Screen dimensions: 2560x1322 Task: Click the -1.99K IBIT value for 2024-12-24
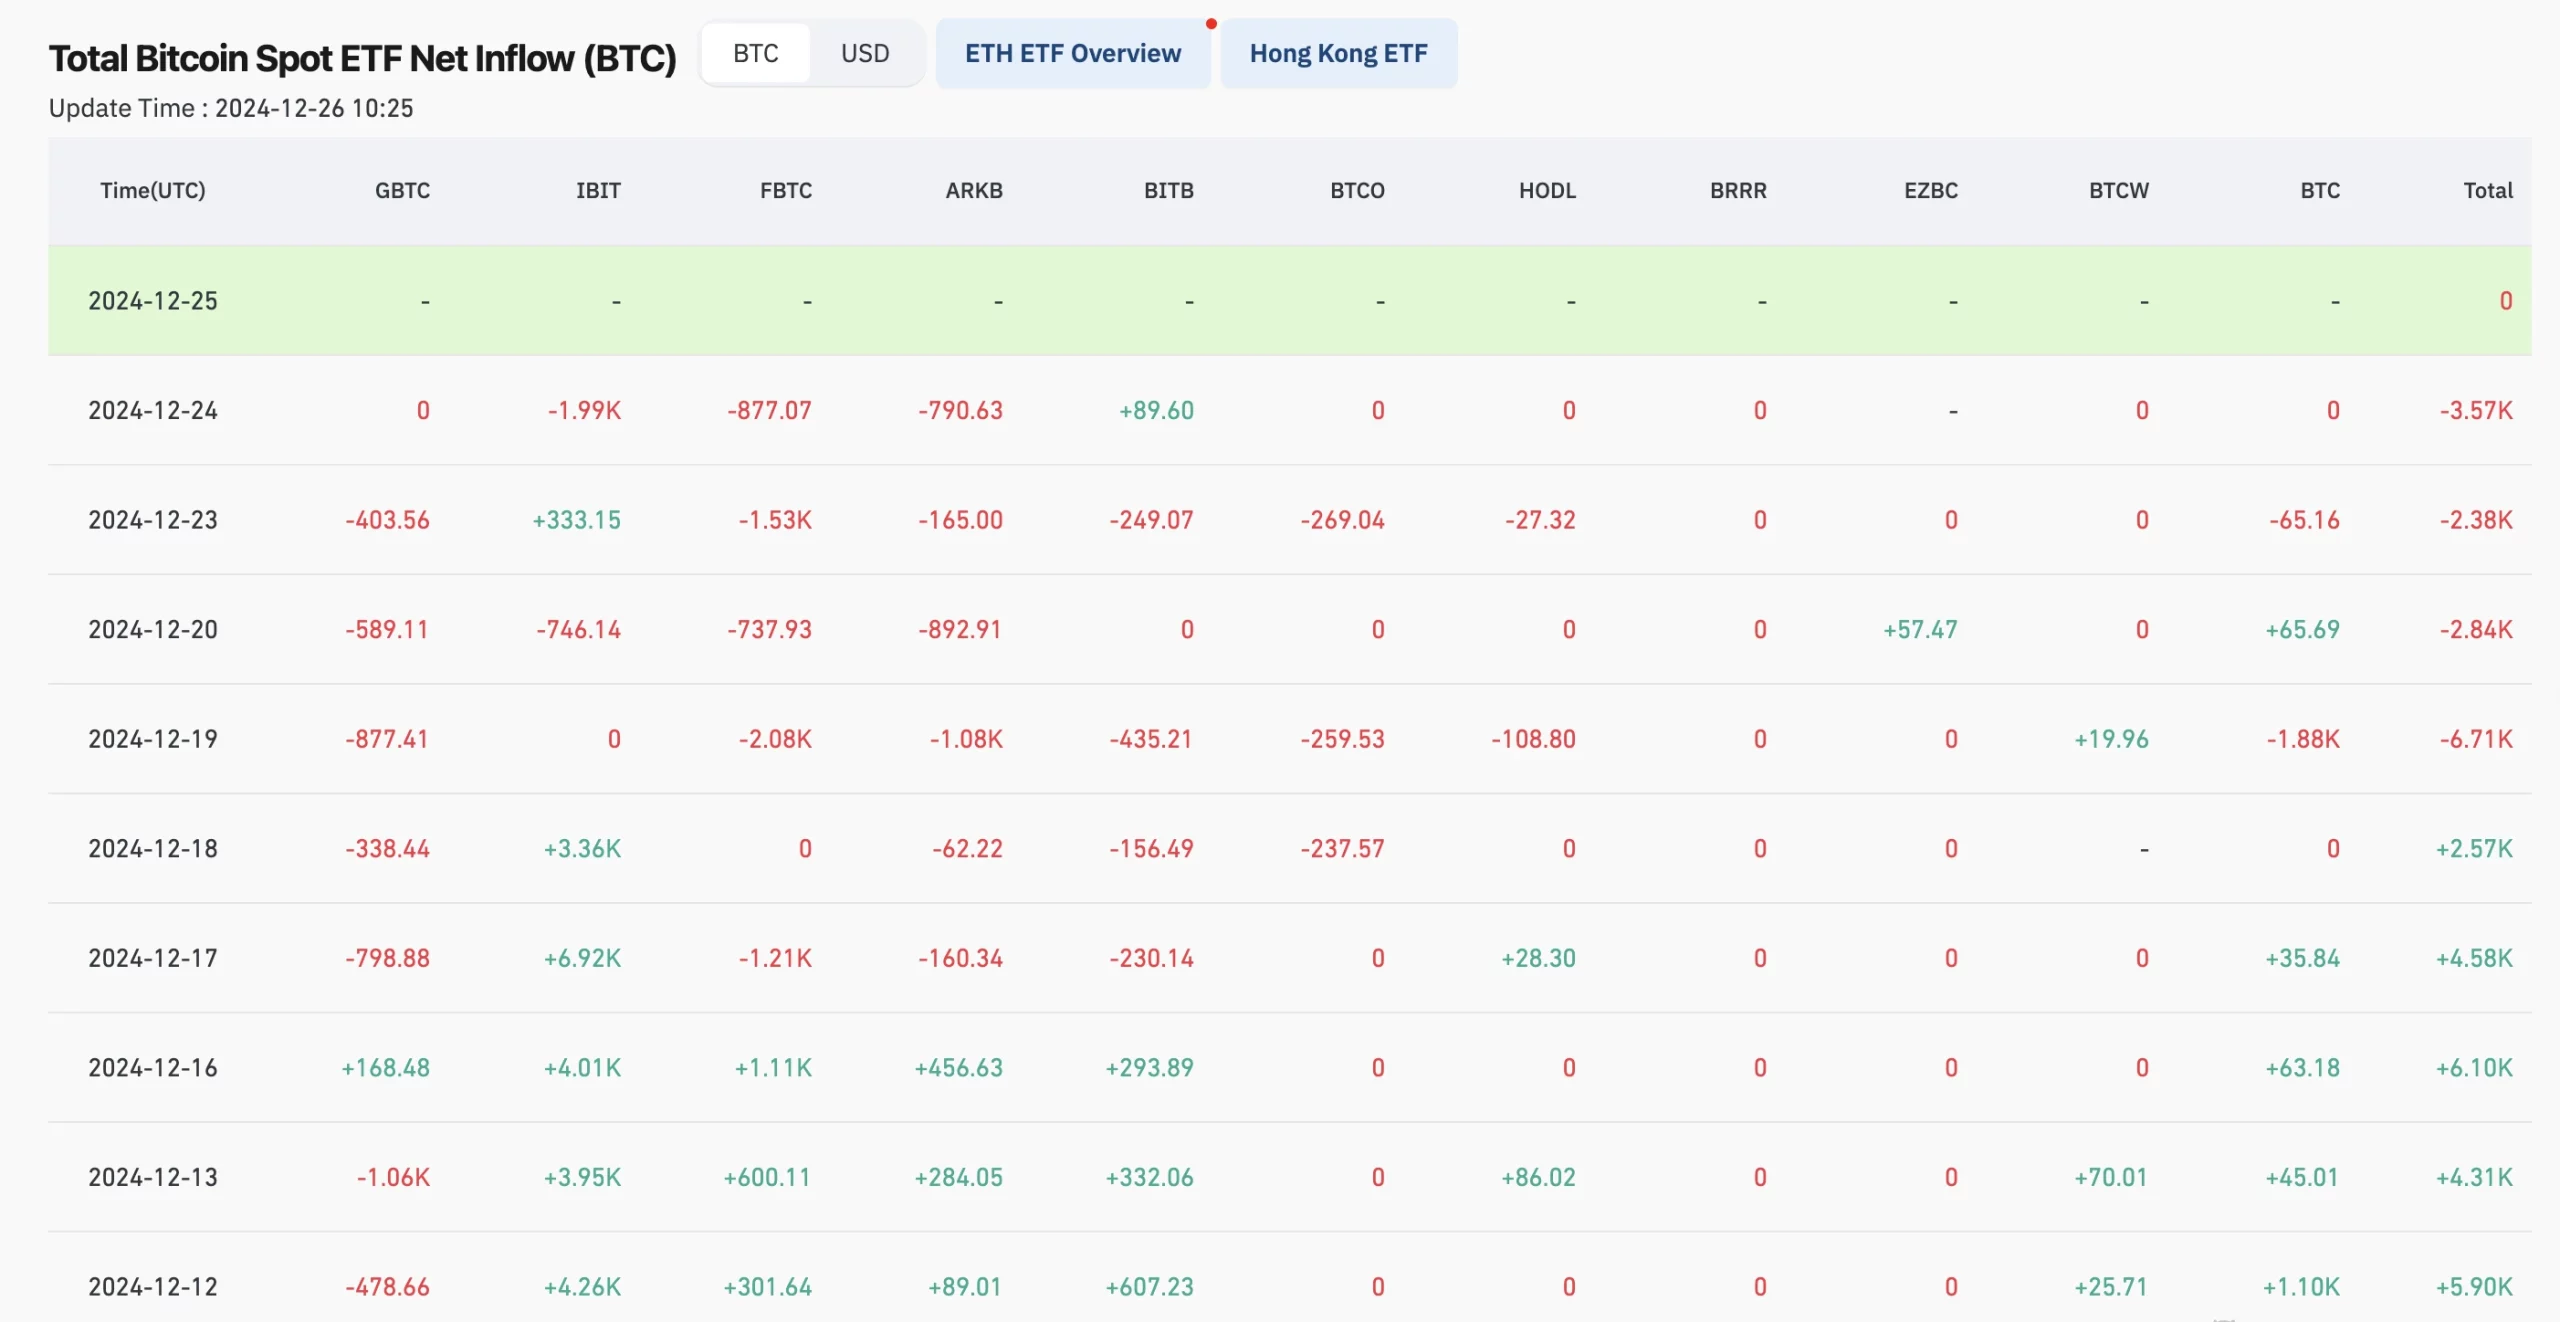click(x=584, y=410)
